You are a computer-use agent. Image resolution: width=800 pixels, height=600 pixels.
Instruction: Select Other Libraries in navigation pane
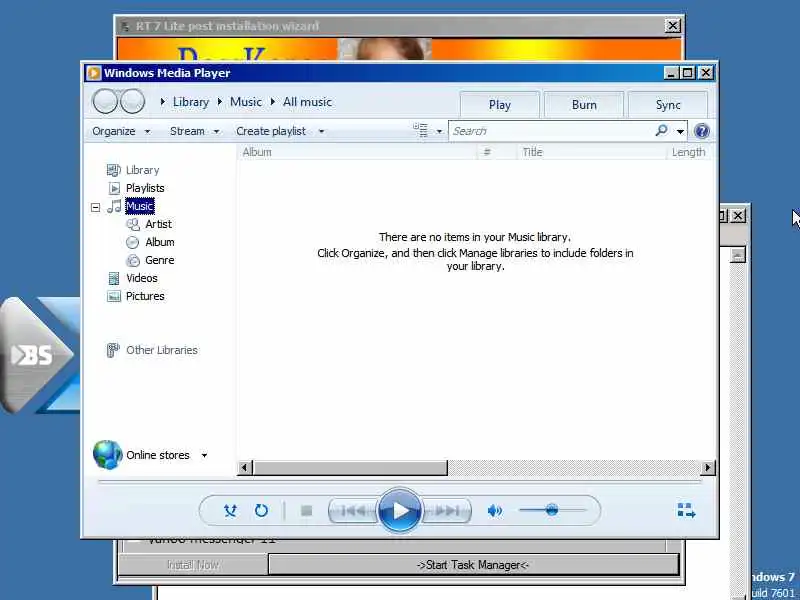(x=162, y=350)
